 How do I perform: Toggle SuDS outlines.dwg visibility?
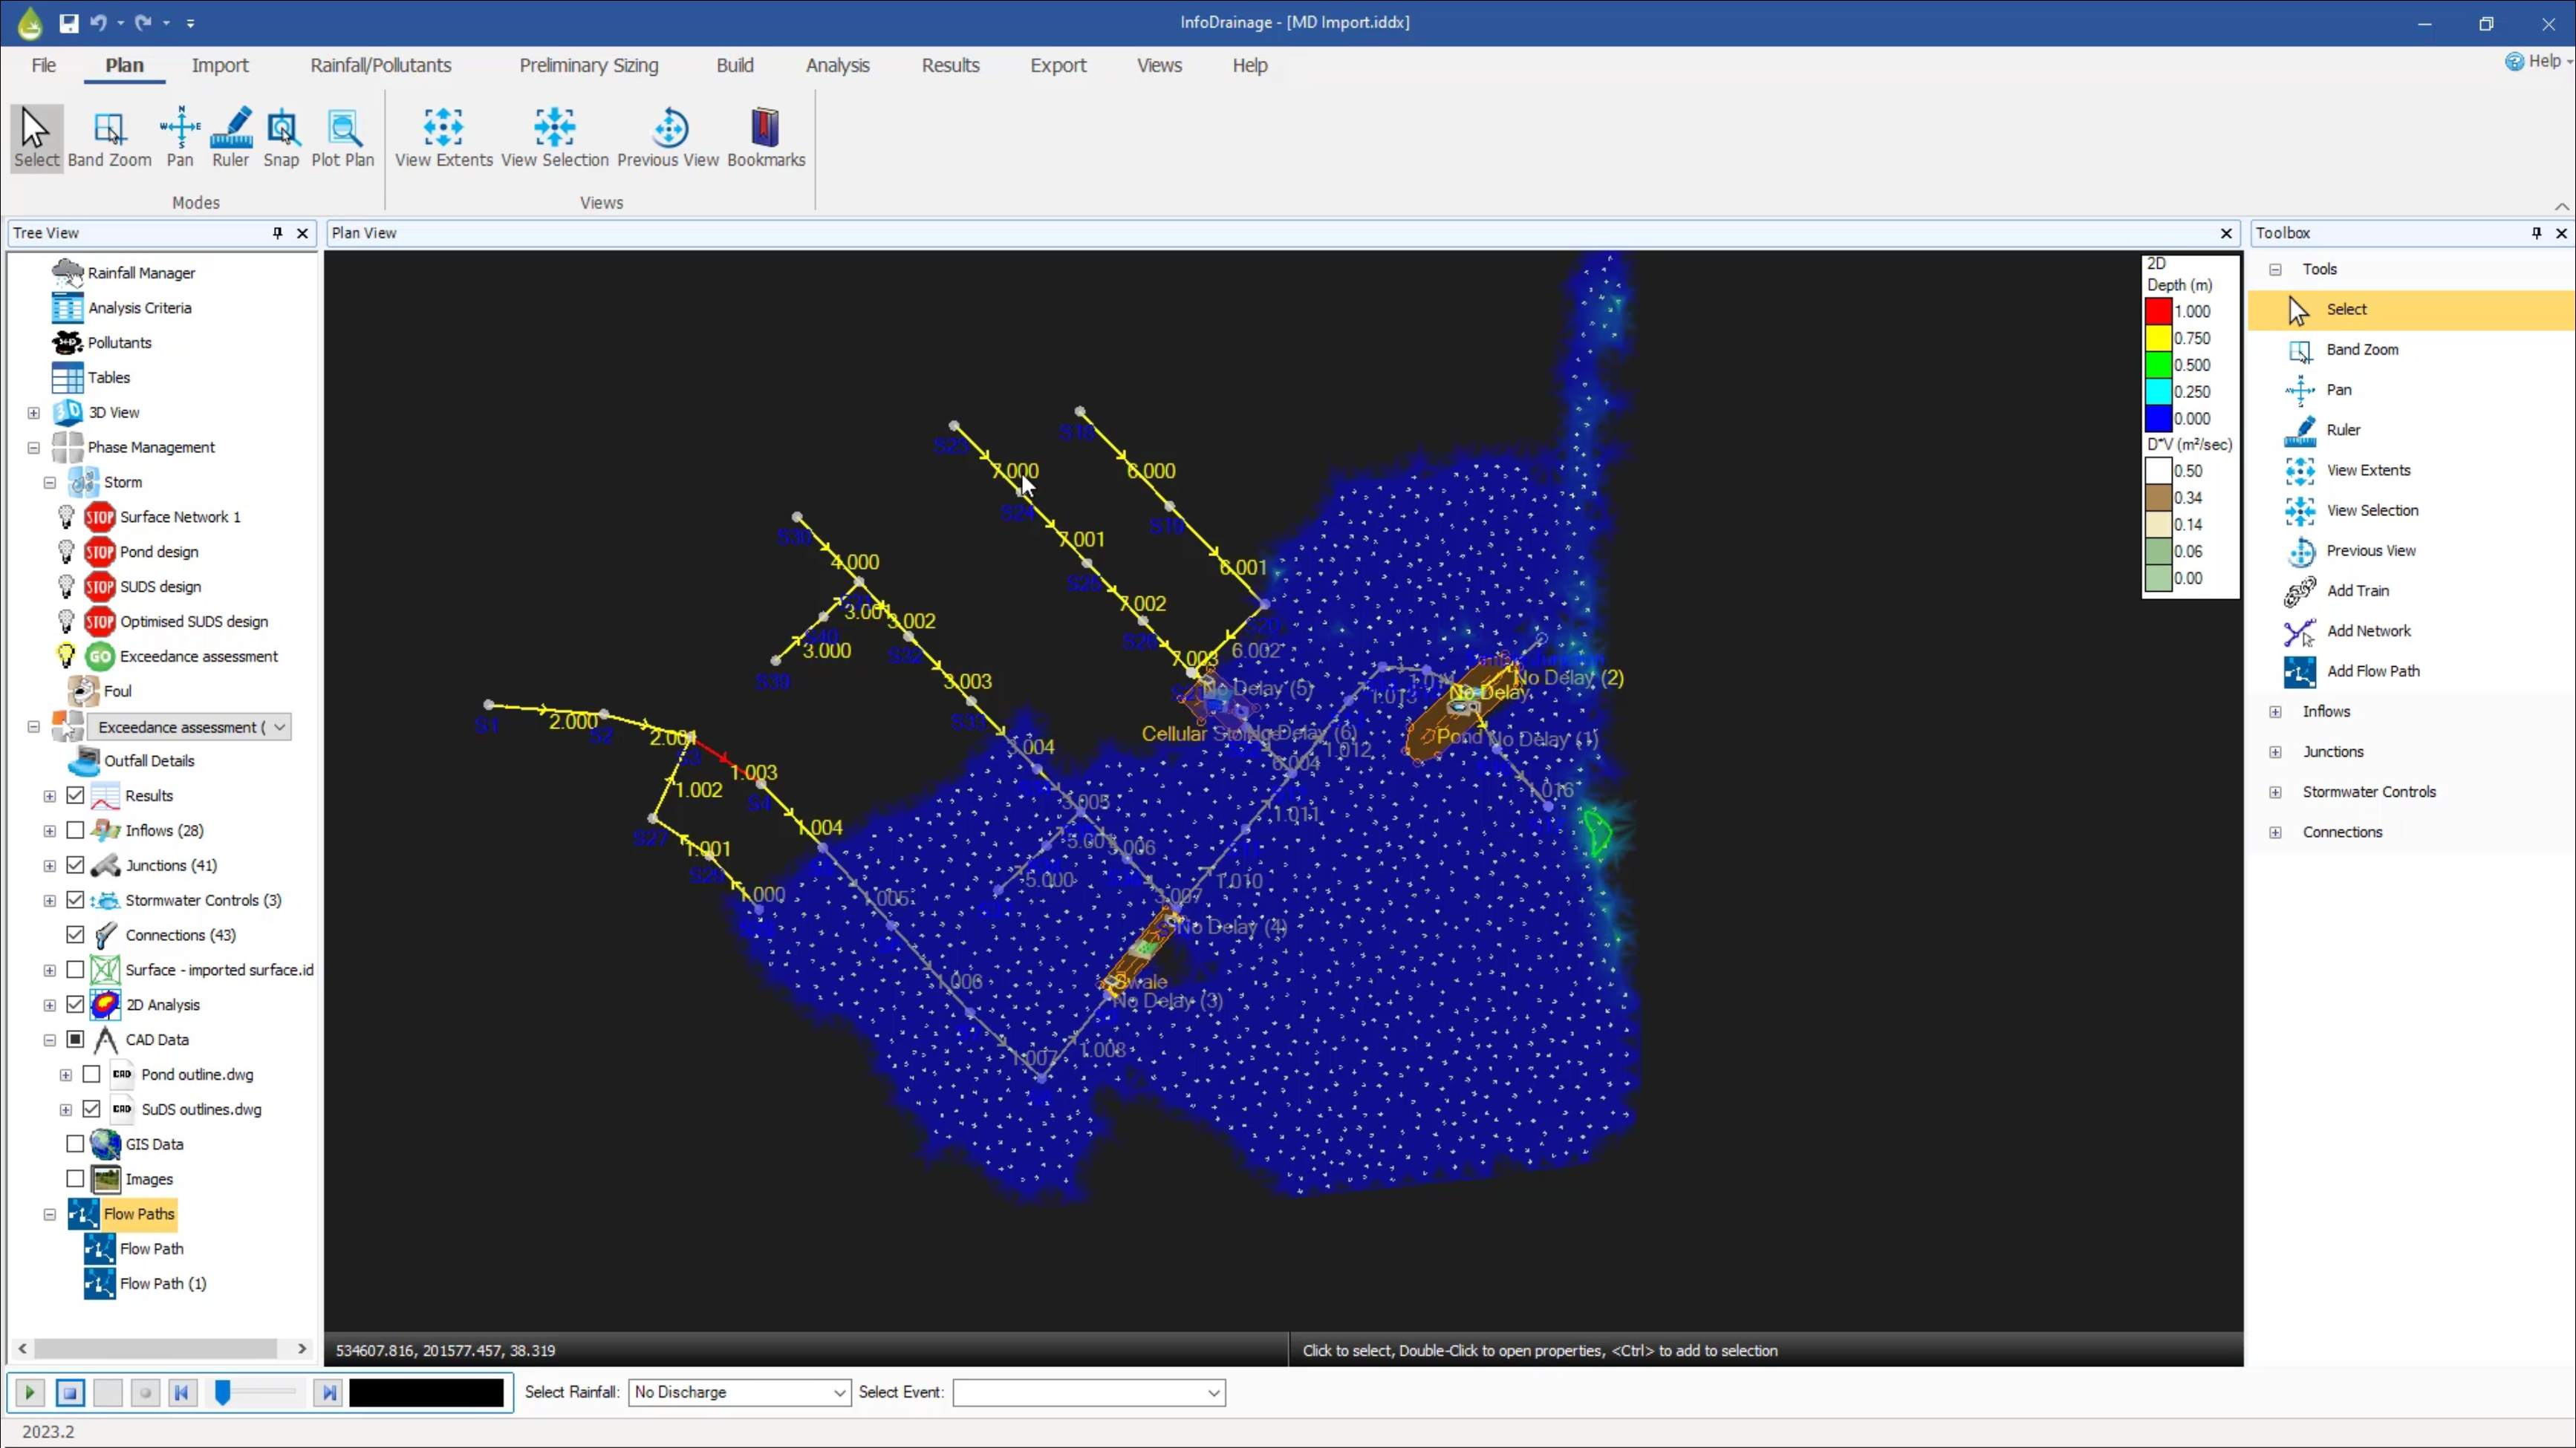90,1109
